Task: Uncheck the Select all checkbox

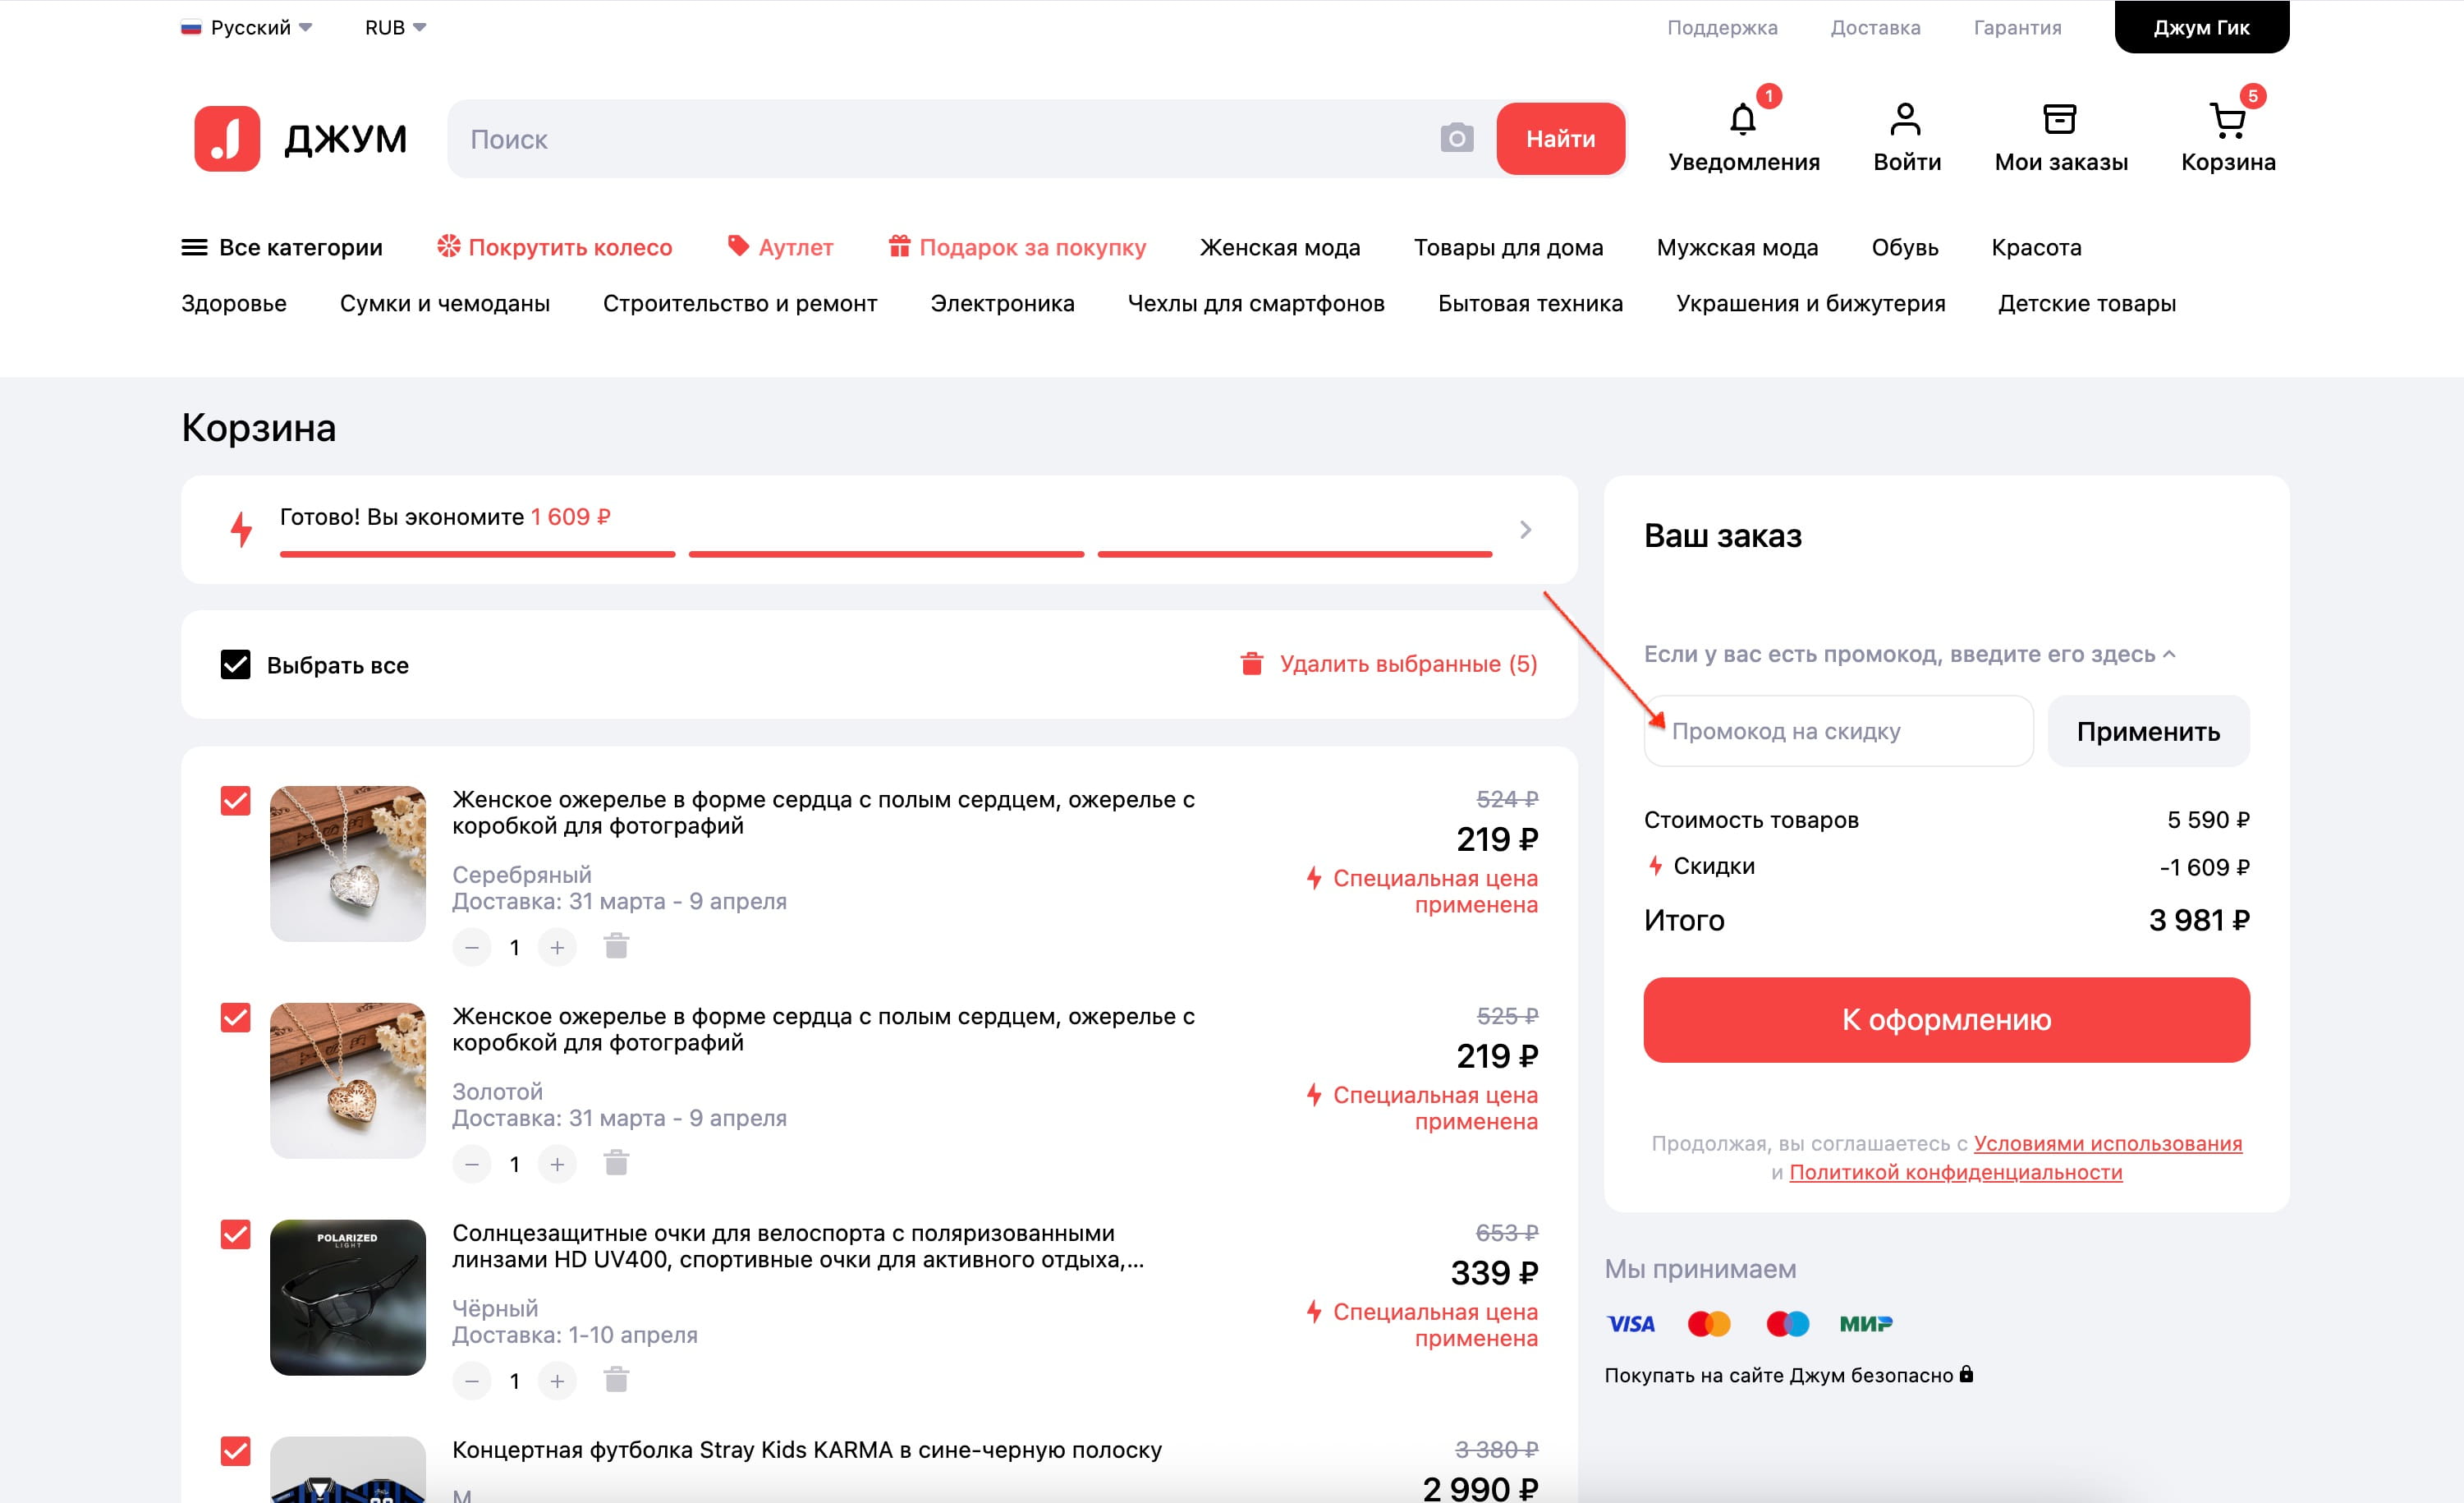Action: click(x=235, y=665)
